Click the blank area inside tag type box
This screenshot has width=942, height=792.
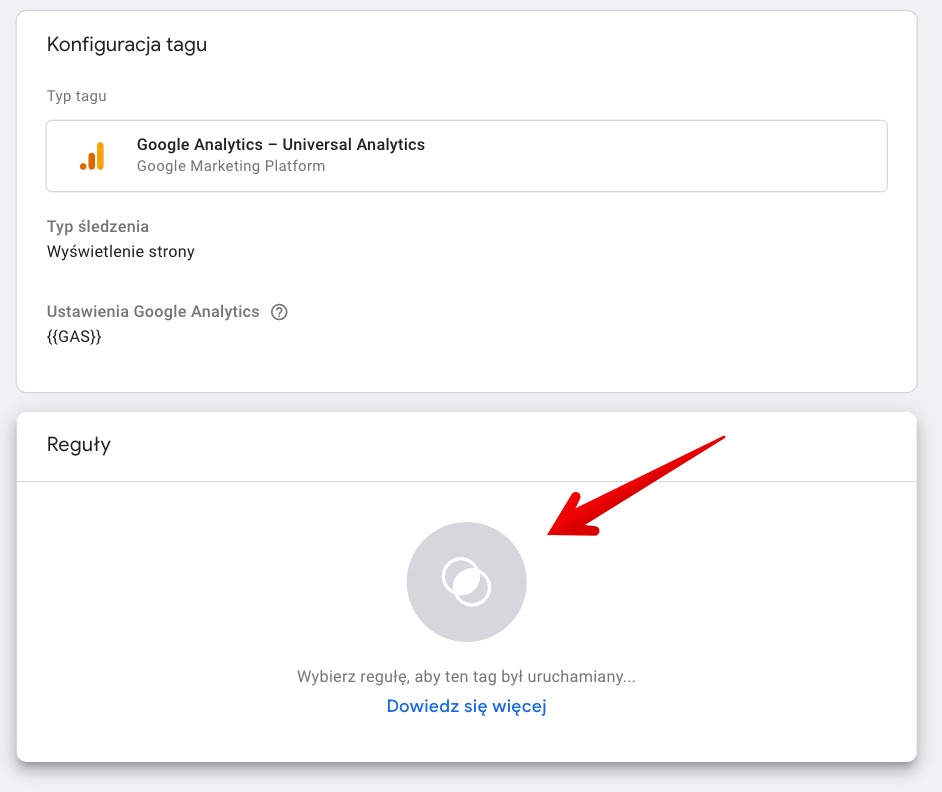(x=661, y=156)
